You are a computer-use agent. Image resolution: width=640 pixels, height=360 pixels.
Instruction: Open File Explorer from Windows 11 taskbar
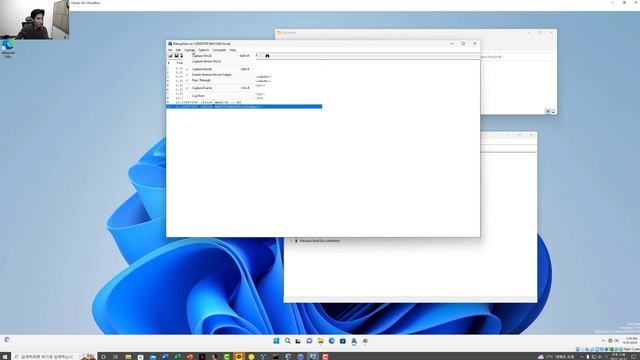pyautogui.click(x=320, y=341)
